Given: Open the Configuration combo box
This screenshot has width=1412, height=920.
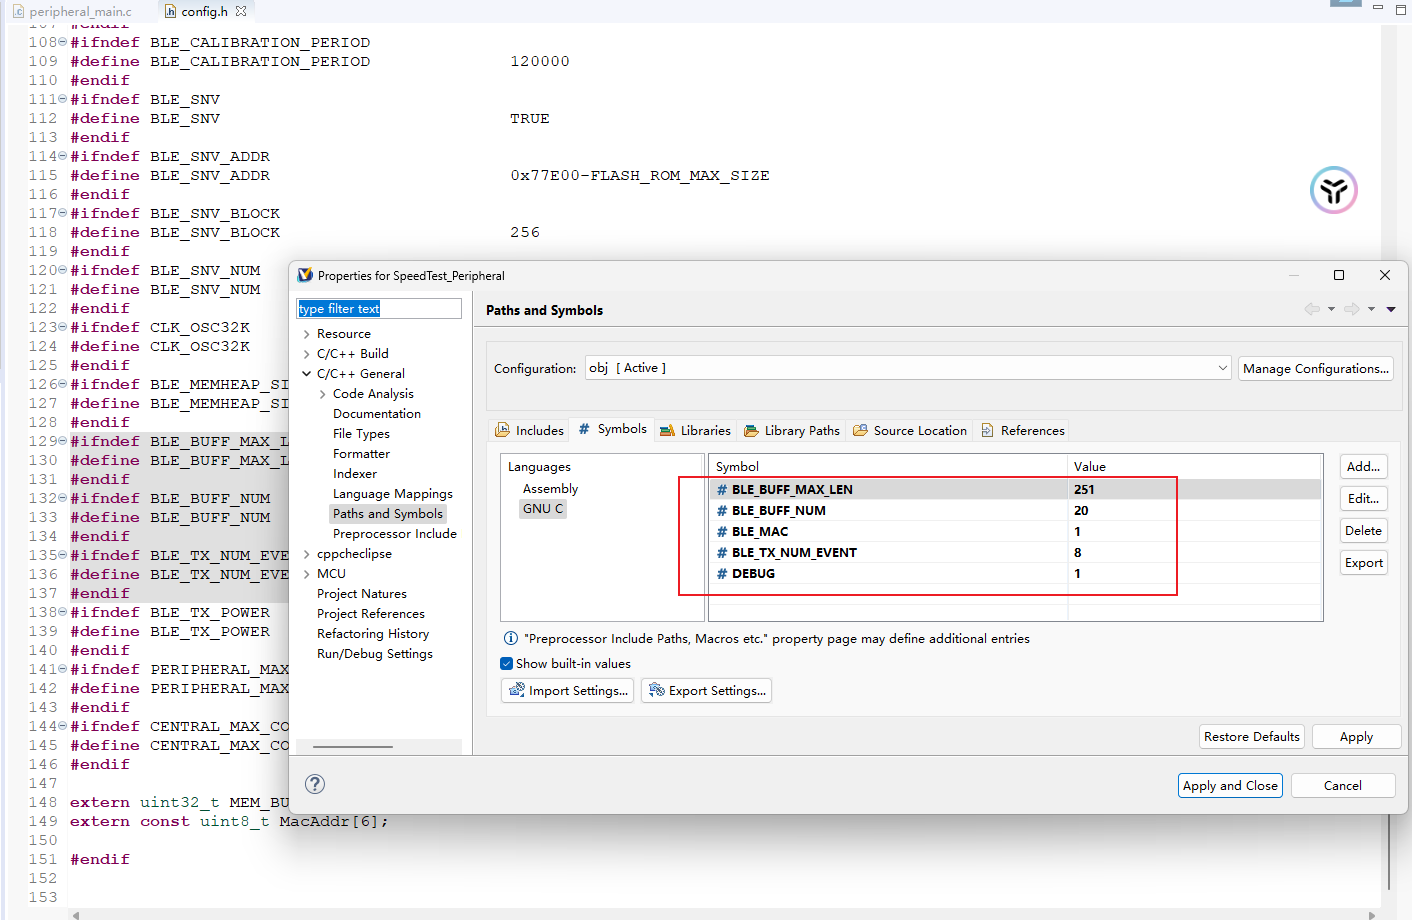Looking at the screenshot, I should [908, 368].
